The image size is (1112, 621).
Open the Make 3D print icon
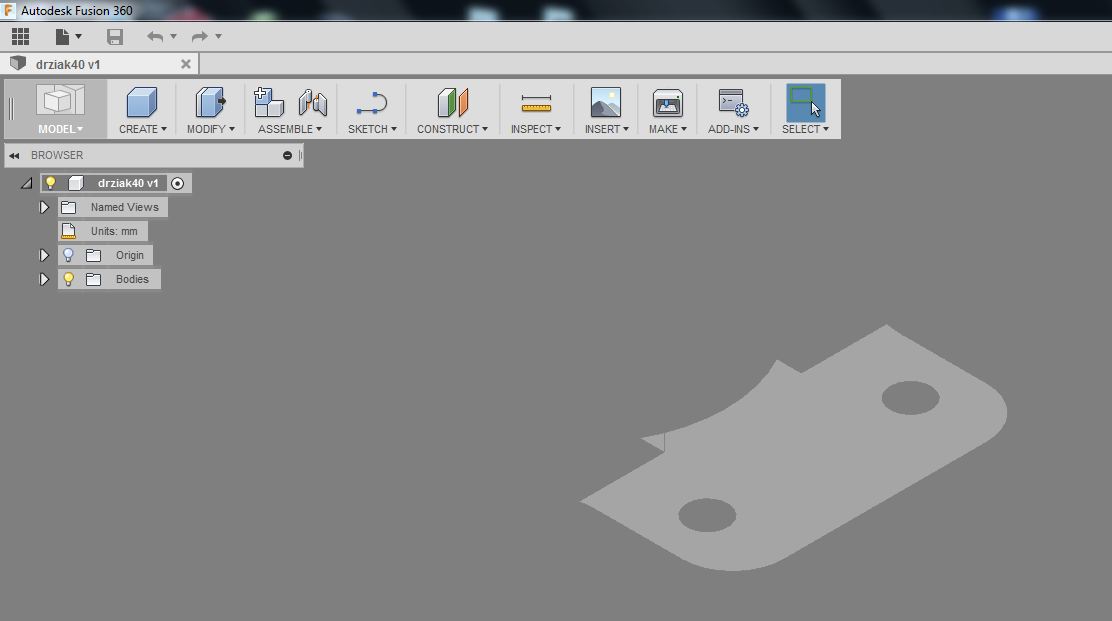(667, 103)
